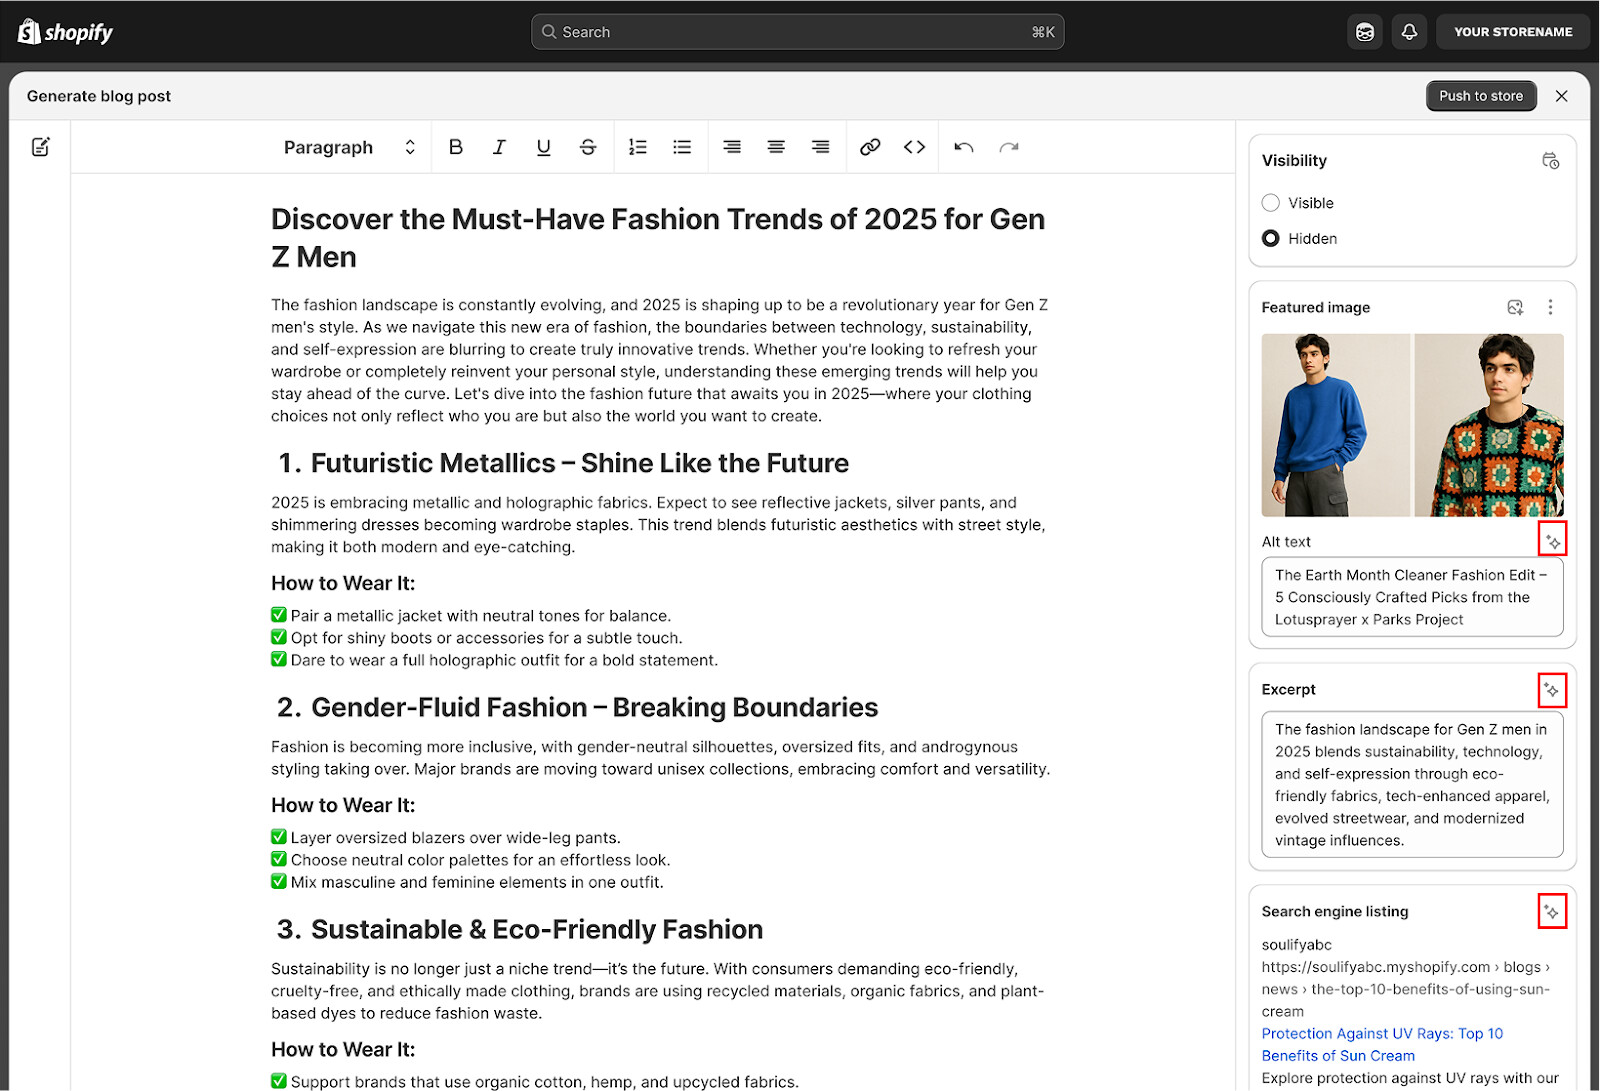Click the blog post title heading

(x=658, y=238)
